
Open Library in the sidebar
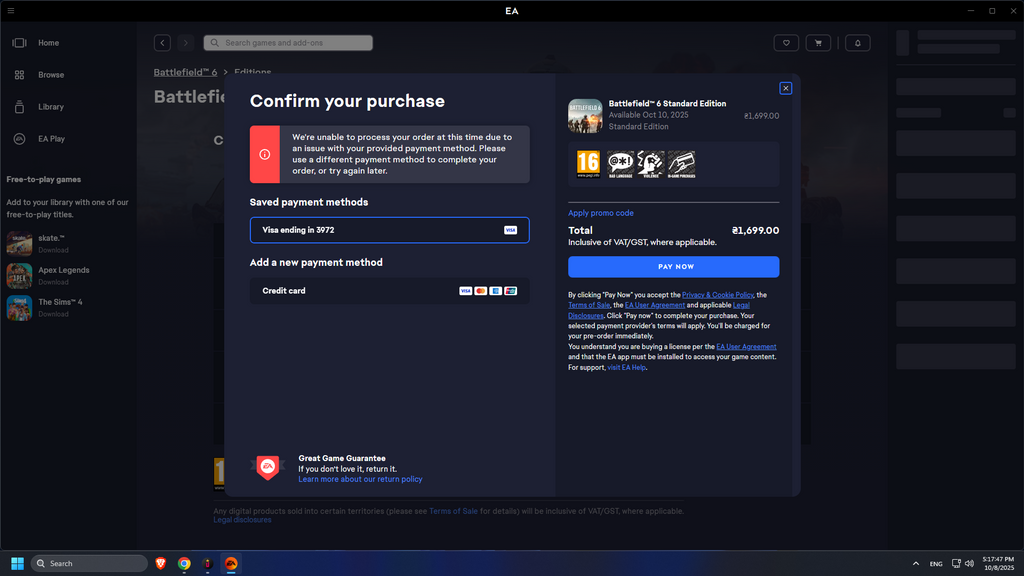pyautogui.click(x=51, y=107)
